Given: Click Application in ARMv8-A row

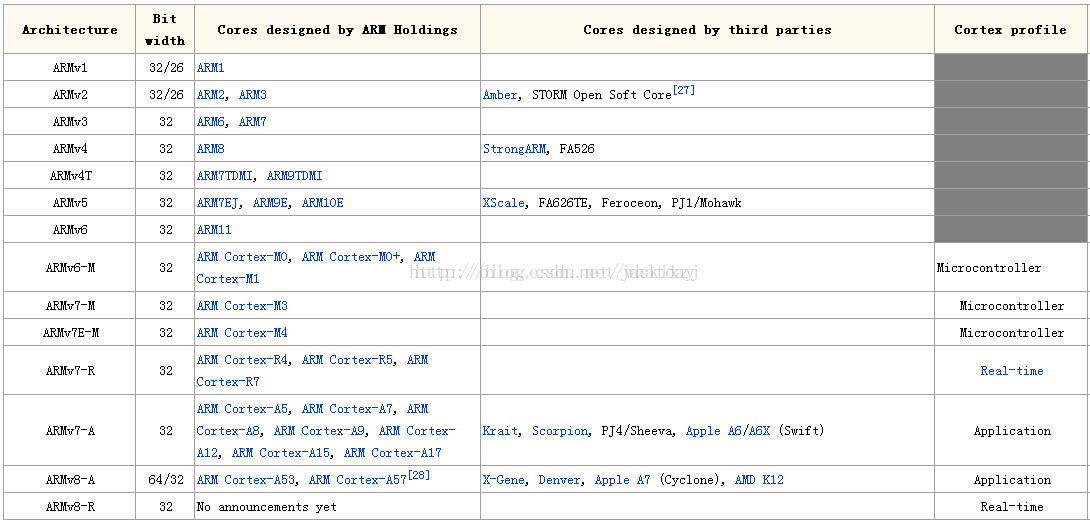Looking at the screenshot, I should coord(1011,481).
